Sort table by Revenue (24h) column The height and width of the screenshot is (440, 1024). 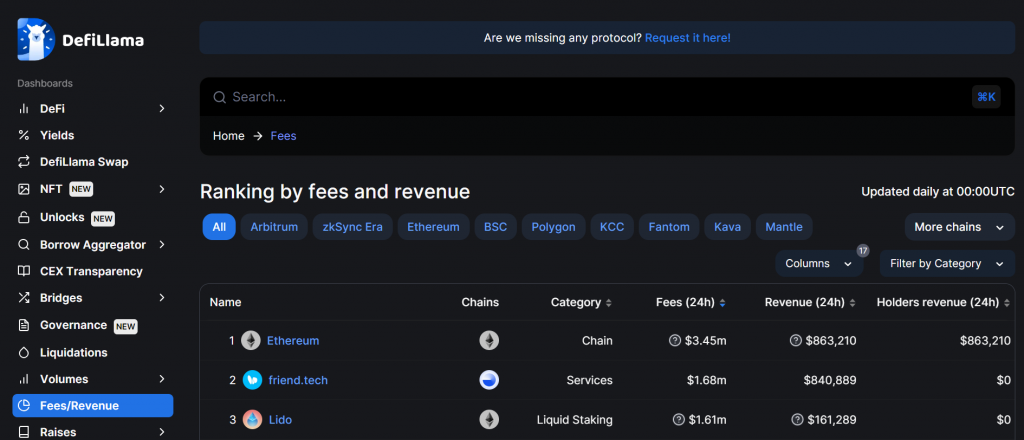(x=810, y=302)
